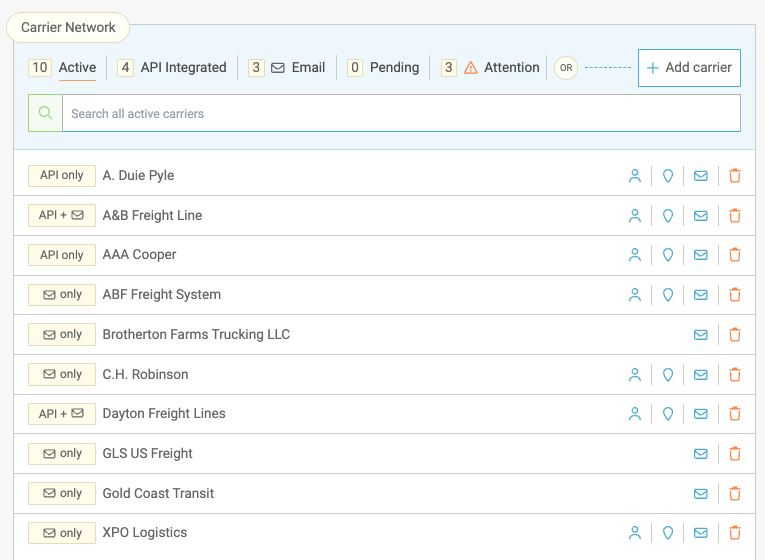Click location pin for Dayton Freight Lines

pos(668,414)
